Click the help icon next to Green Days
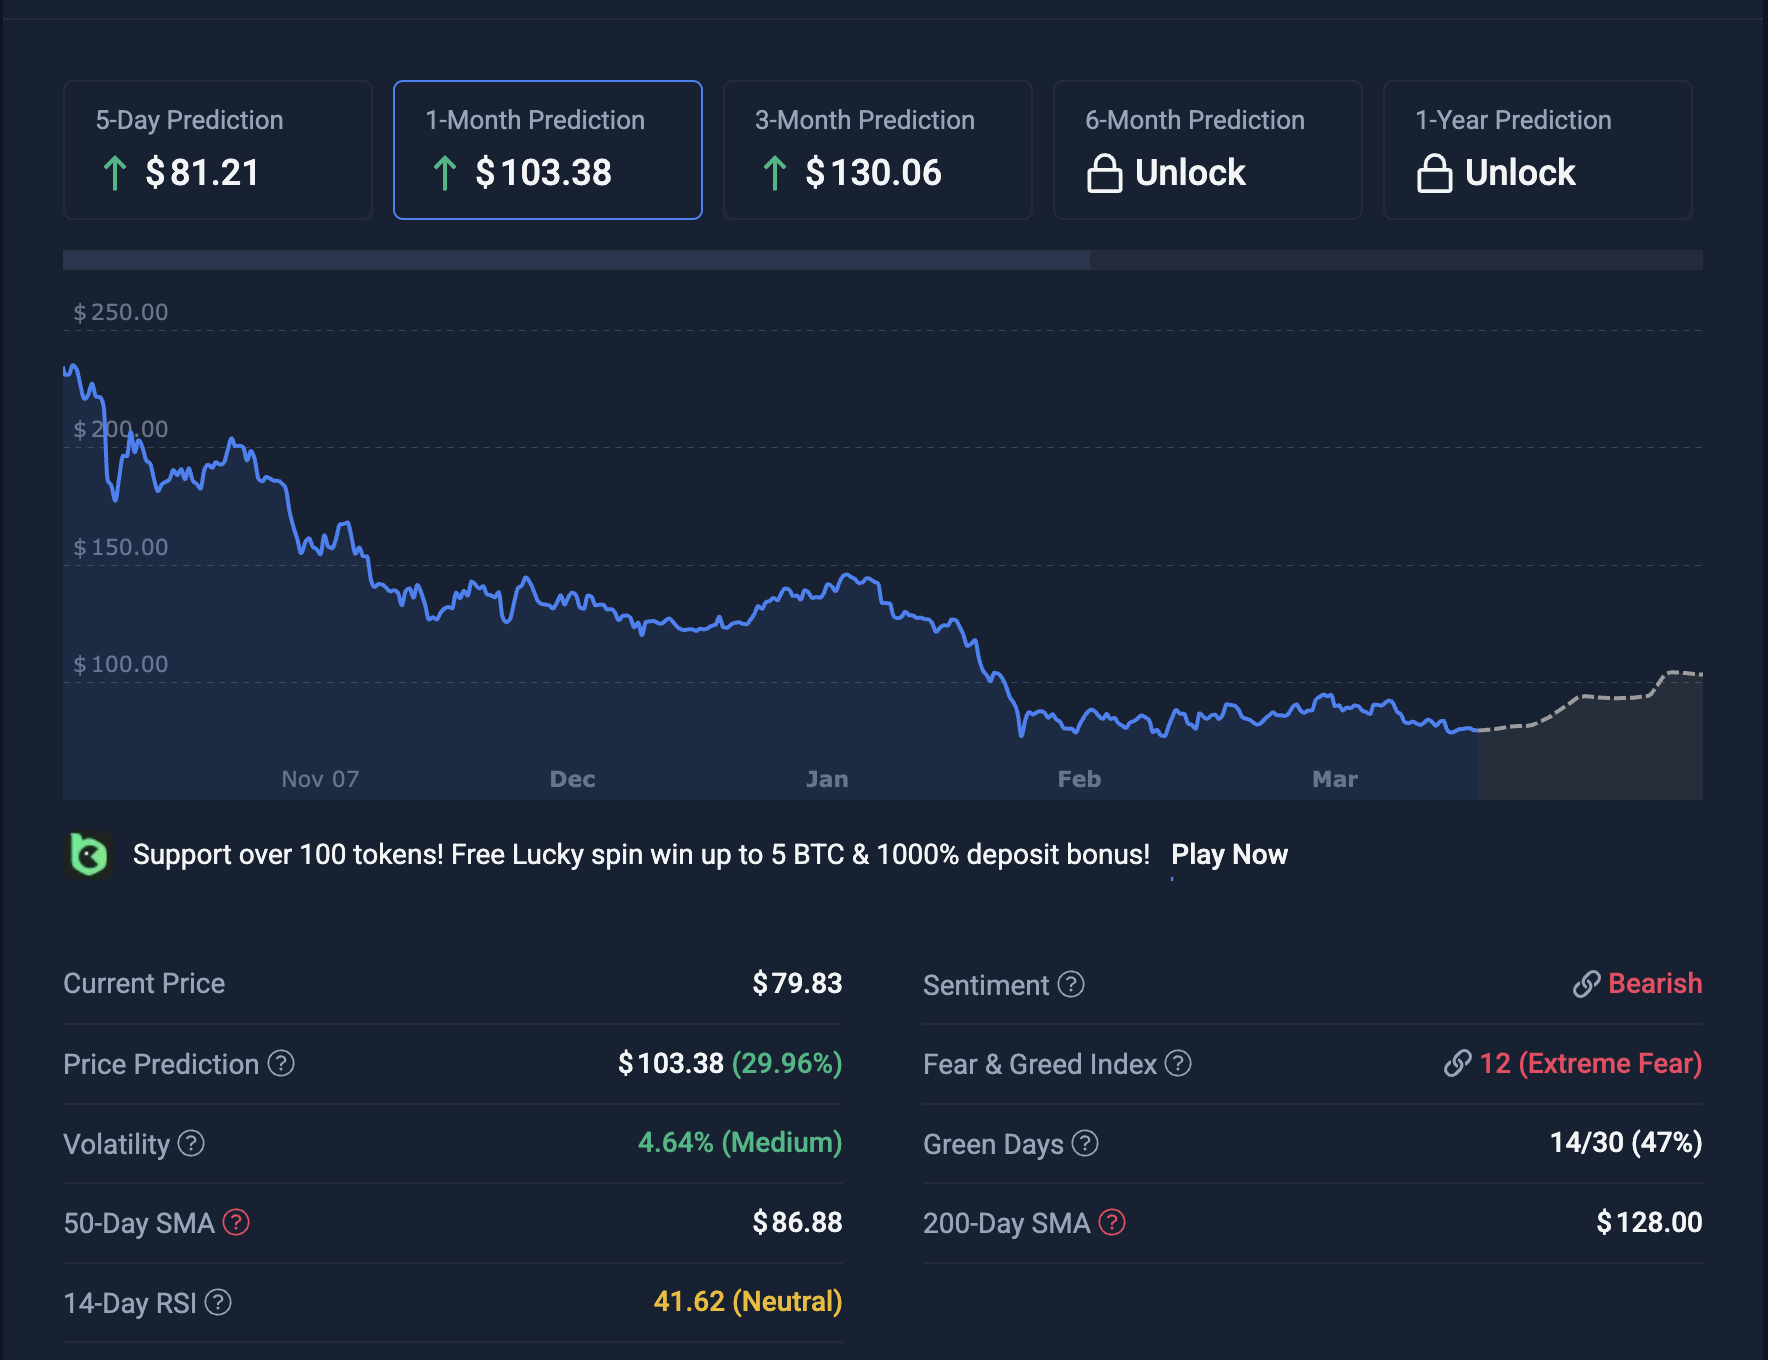This screenshot has width=1768, height=1360. pos(1085,1143)
